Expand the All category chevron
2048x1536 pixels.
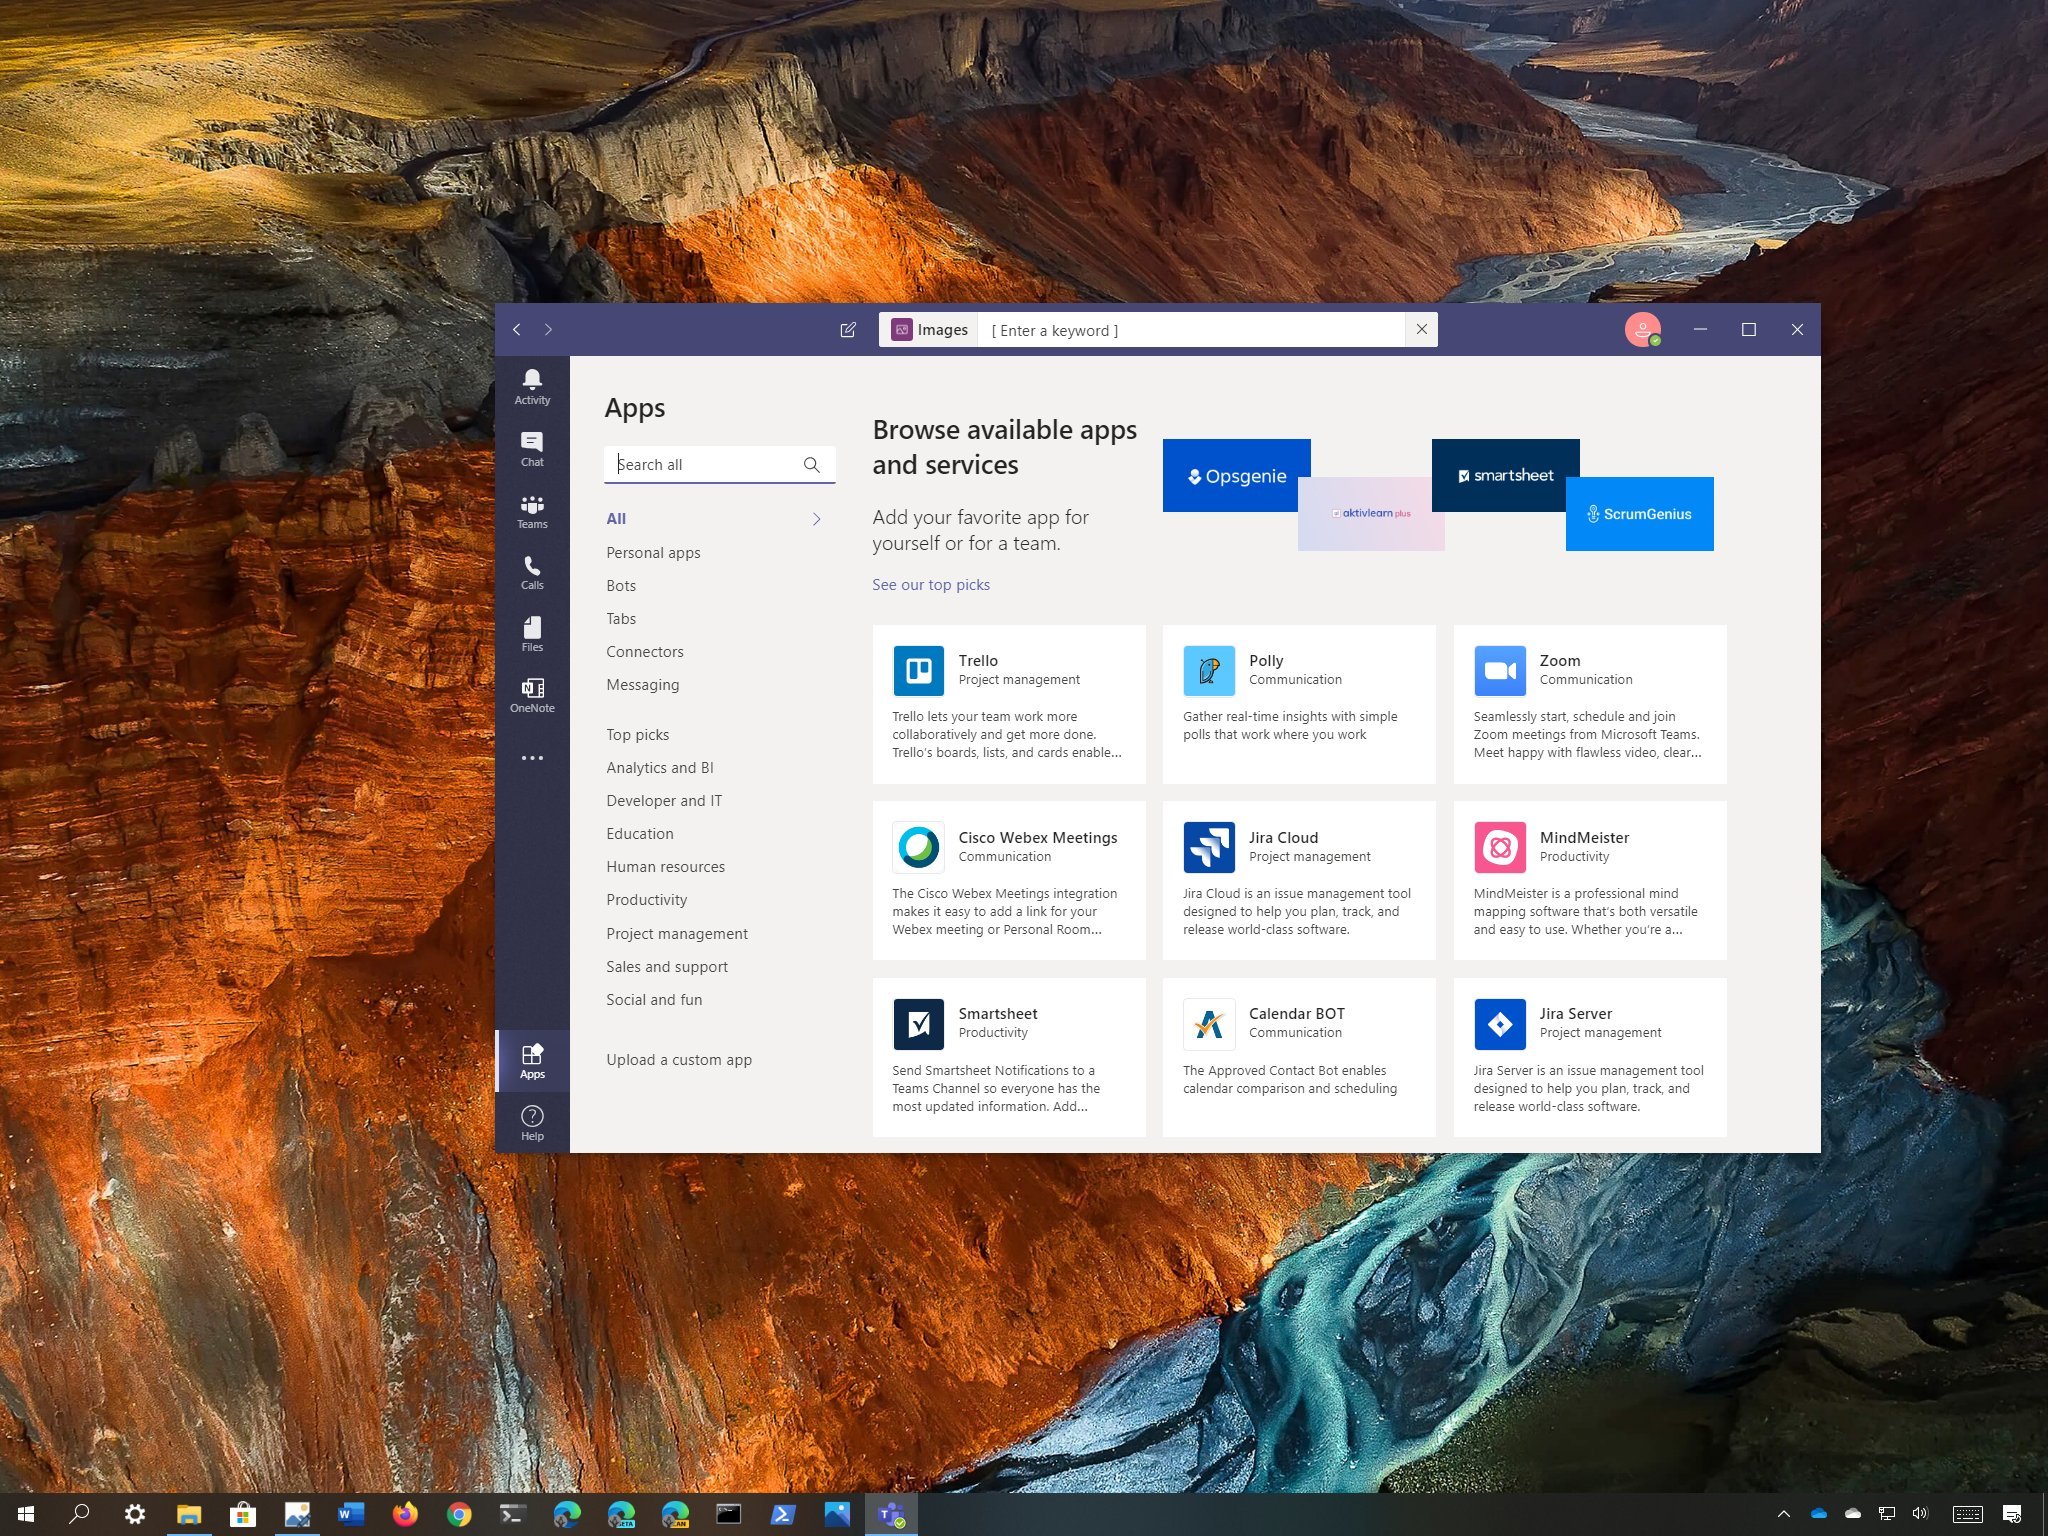point(816,519)
